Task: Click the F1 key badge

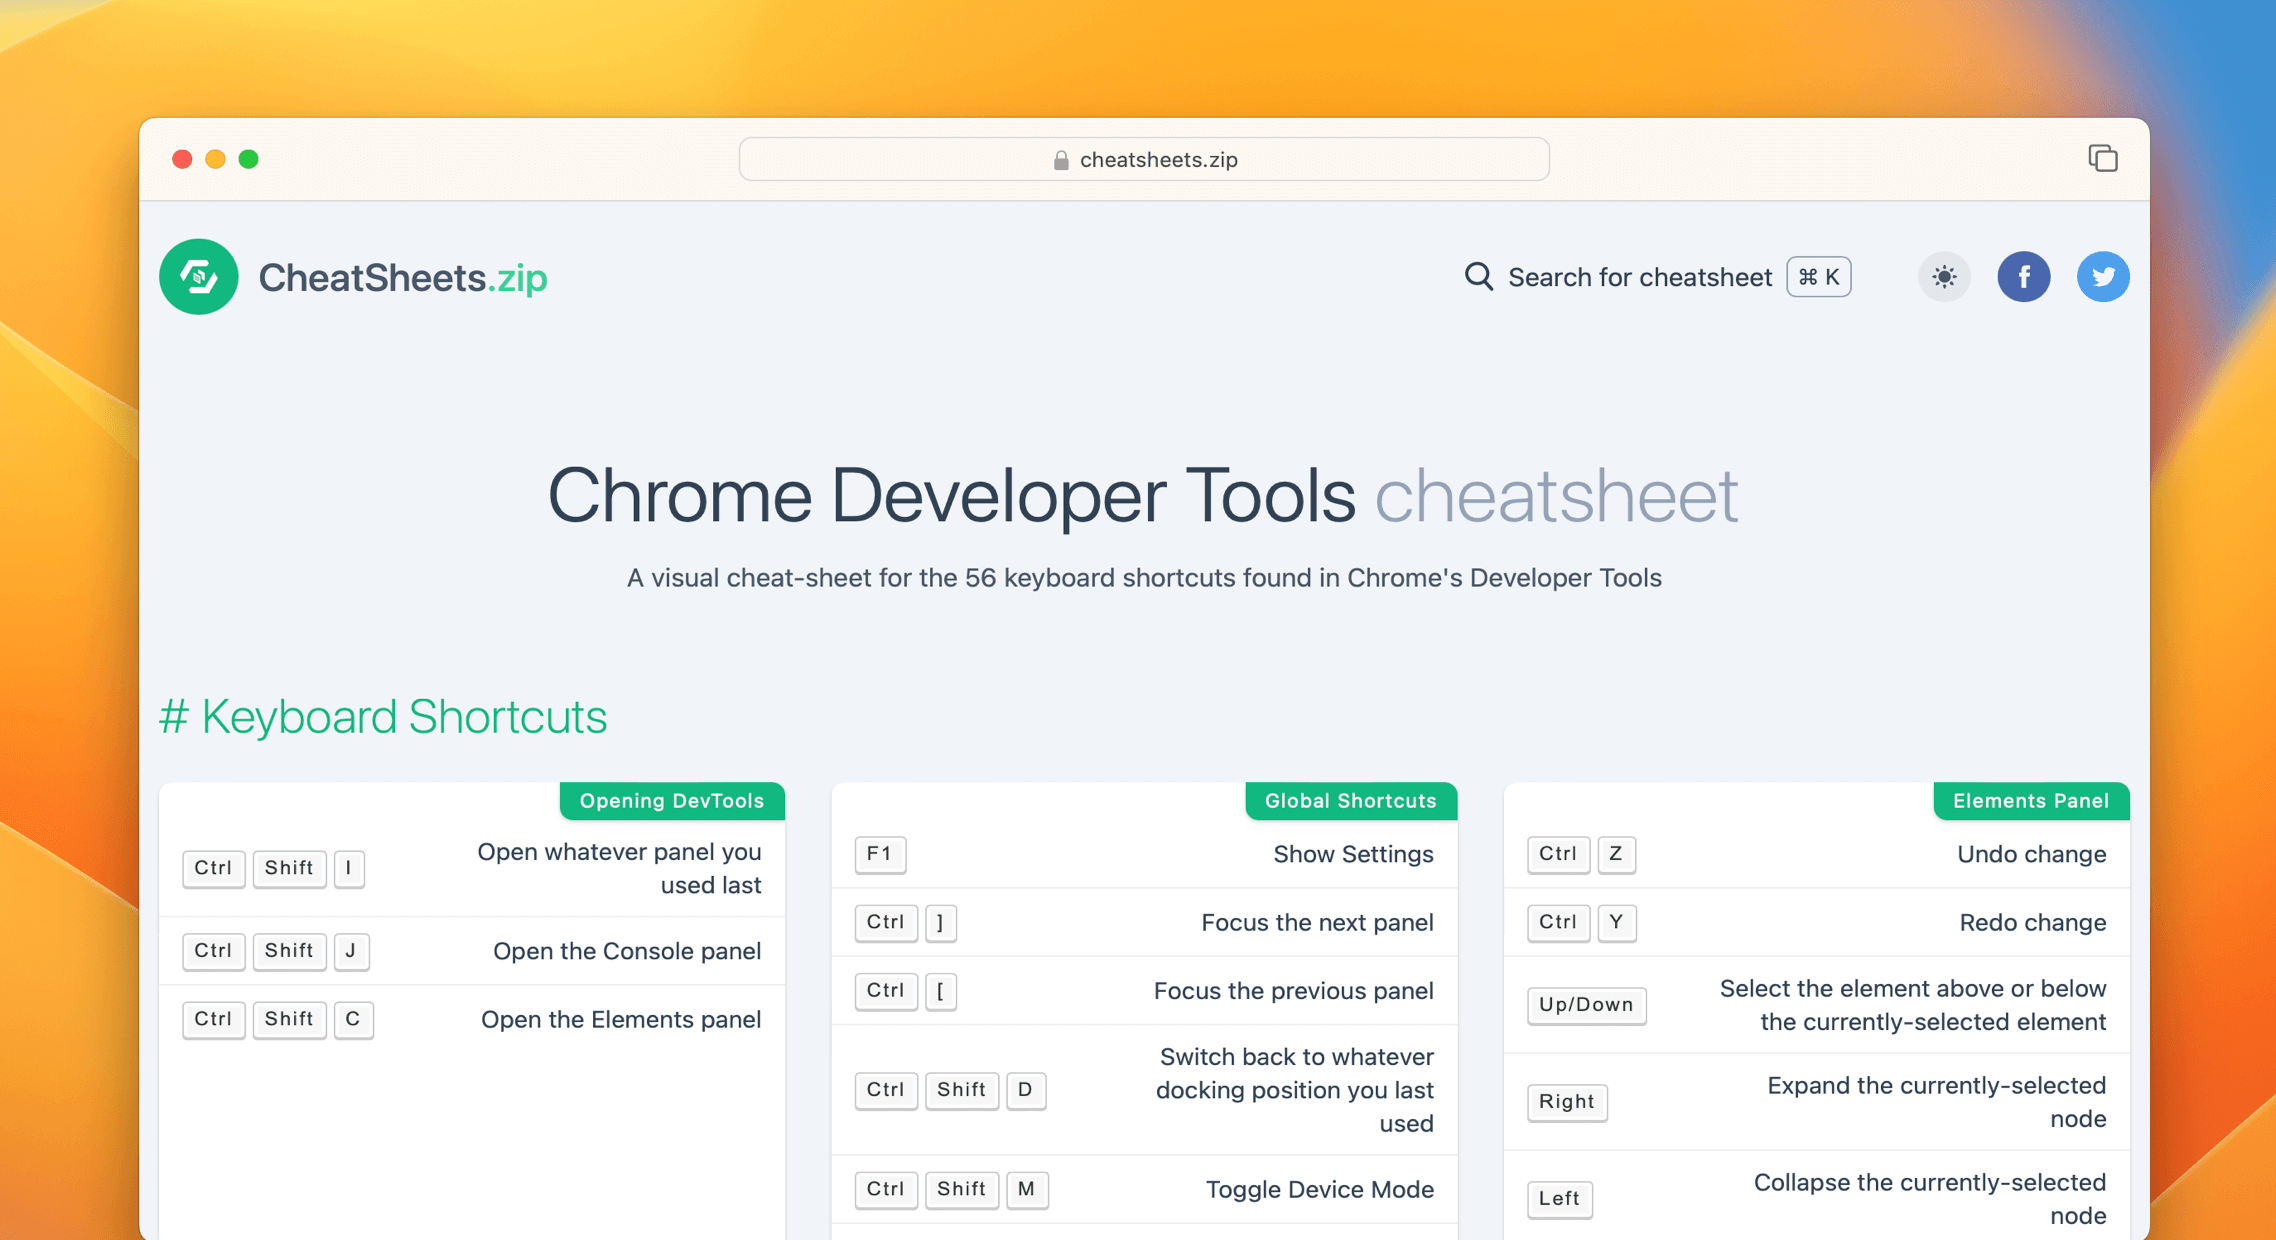Action: click(879, 854)
